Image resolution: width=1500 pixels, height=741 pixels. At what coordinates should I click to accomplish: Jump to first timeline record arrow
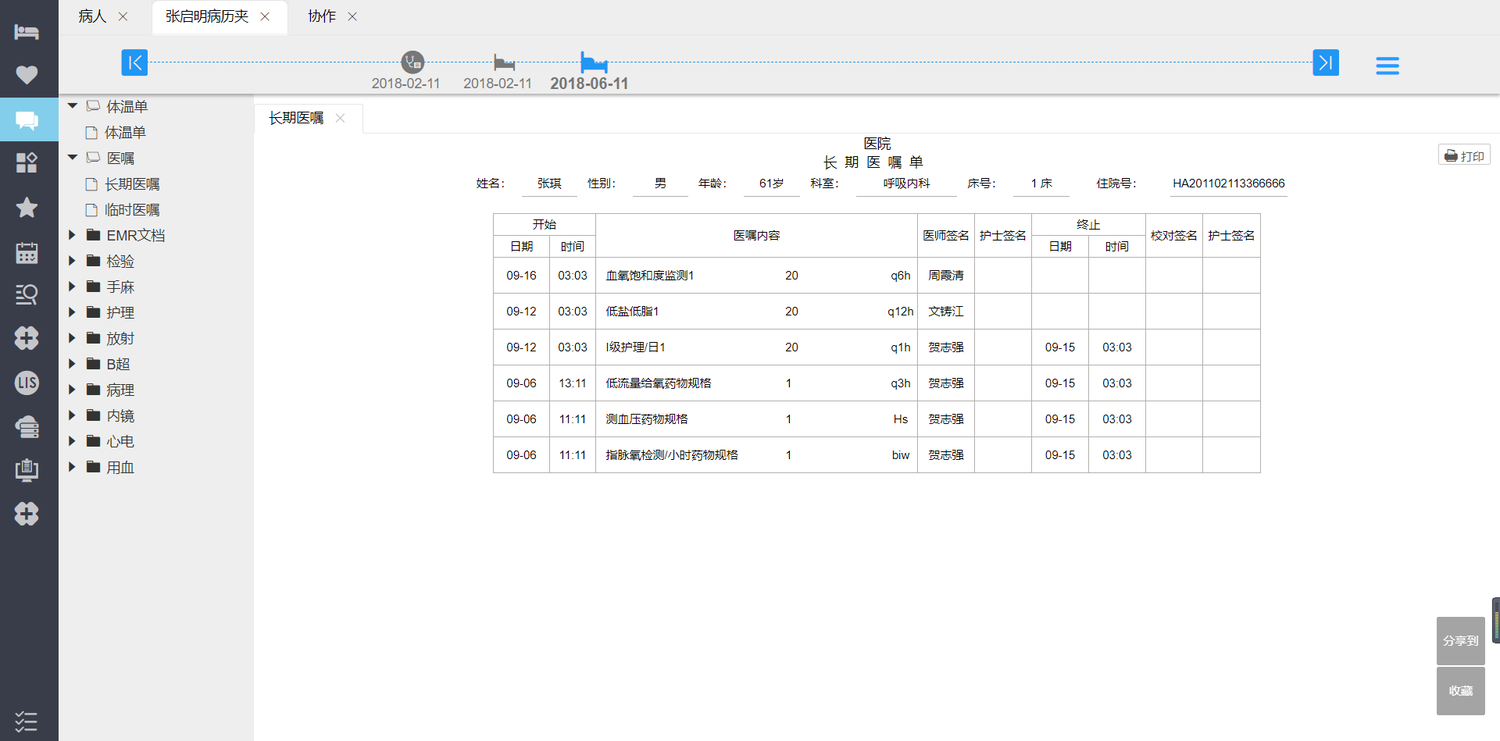[x=135, y=62]
